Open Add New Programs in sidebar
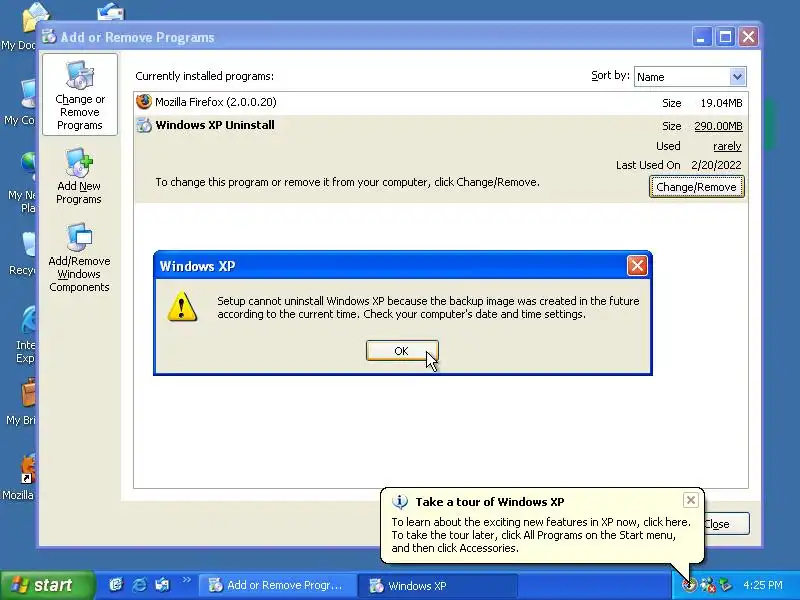The image size is (800, 600). pos(79,177)
